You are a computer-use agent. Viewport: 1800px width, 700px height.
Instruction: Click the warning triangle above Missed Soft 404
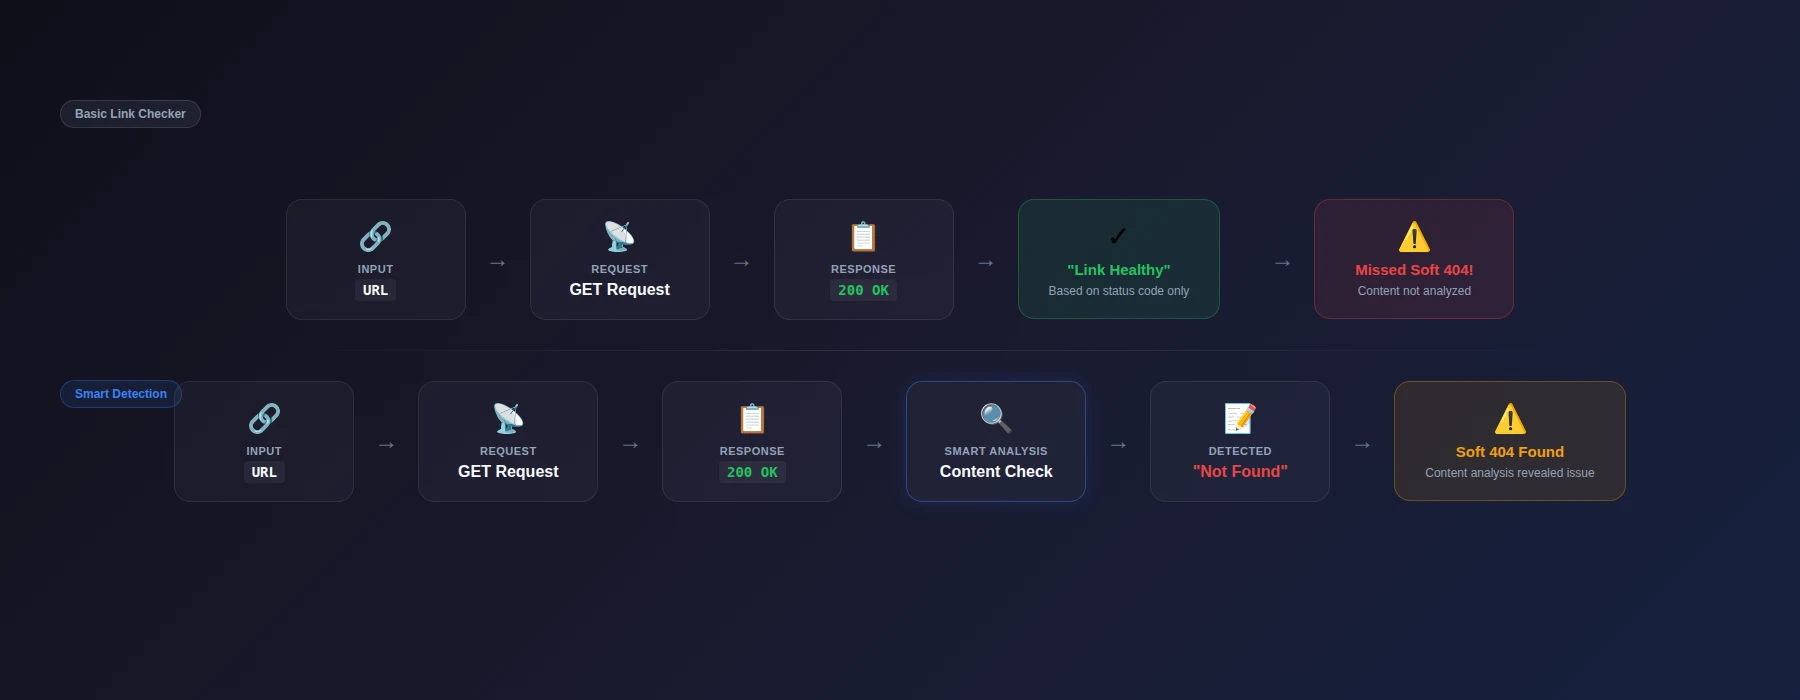(x=1413, y=237)
